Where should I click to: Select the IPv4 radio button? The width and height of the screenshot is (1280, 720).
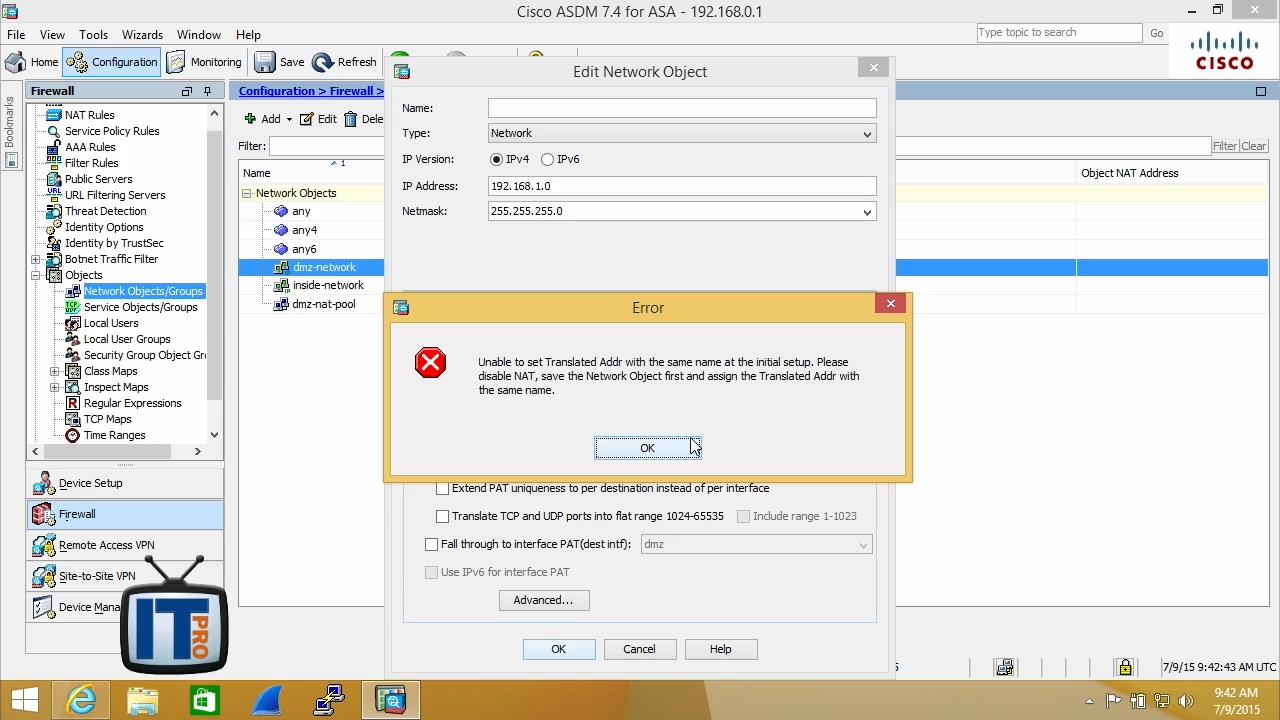tap(496, 159)
